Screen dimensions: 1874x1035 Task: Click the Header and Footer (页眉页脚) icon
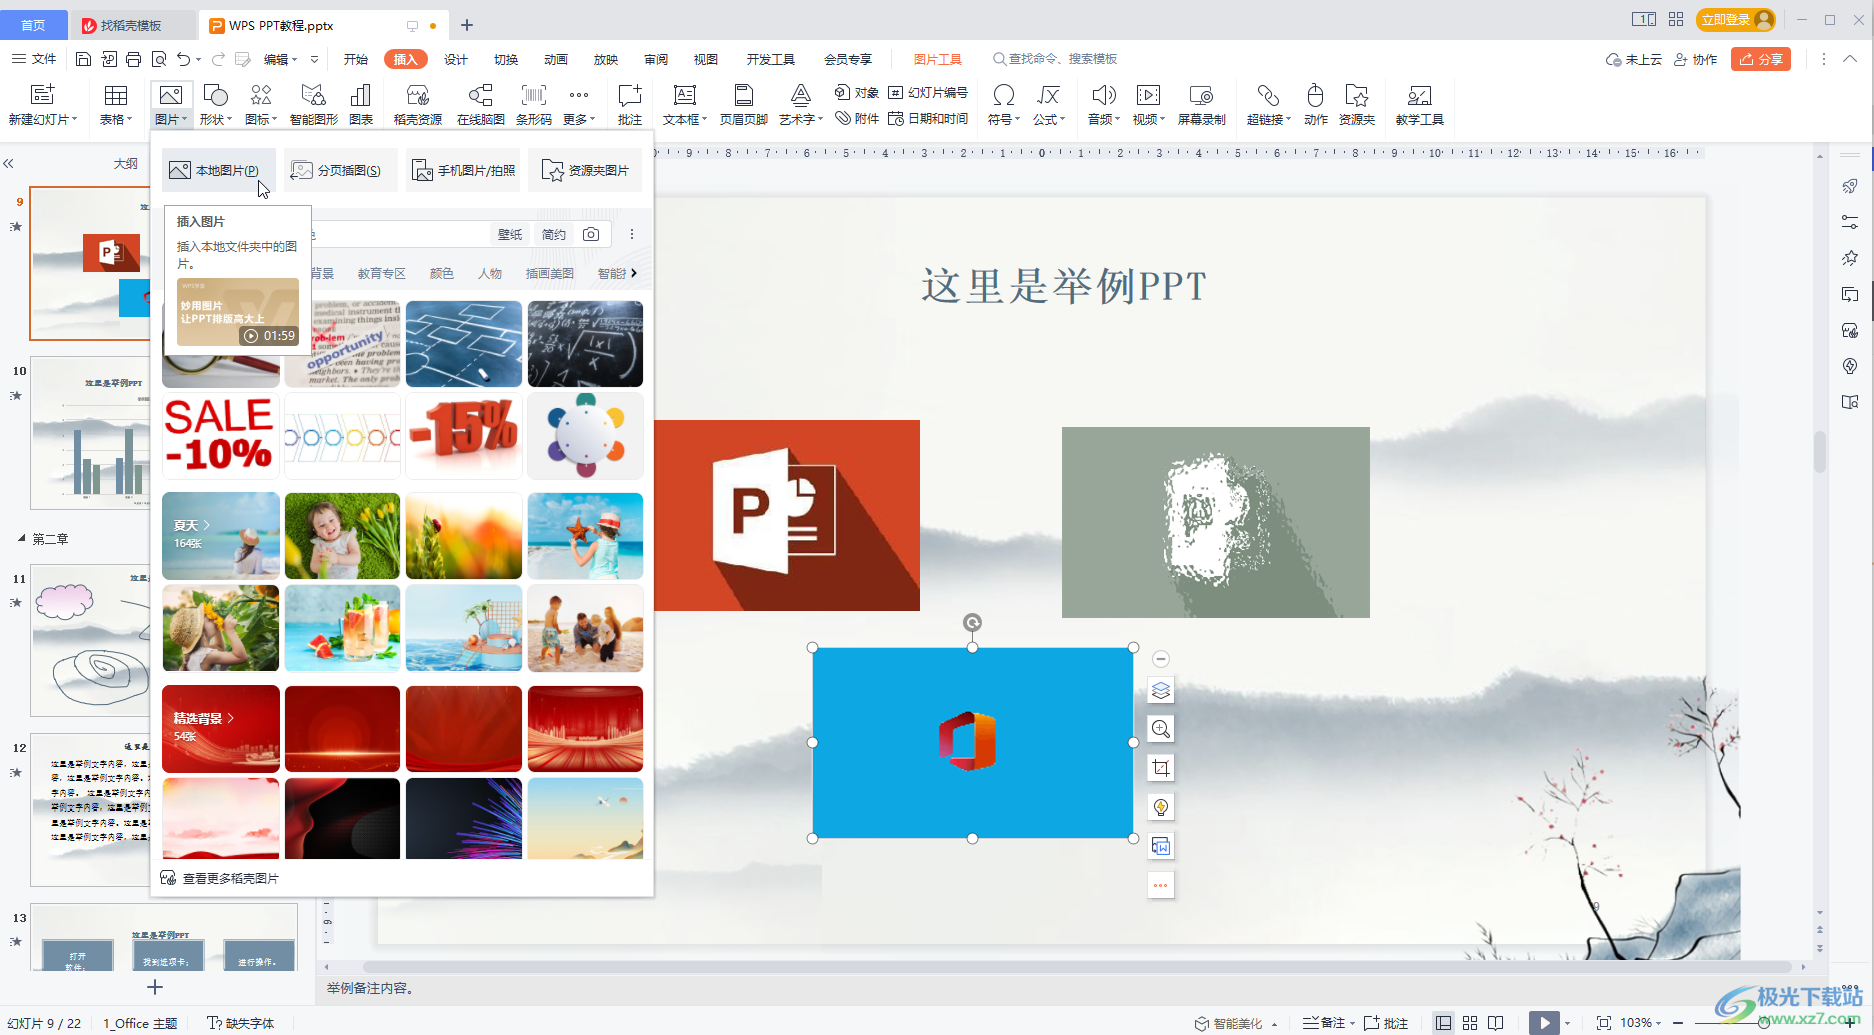(744, 95)
